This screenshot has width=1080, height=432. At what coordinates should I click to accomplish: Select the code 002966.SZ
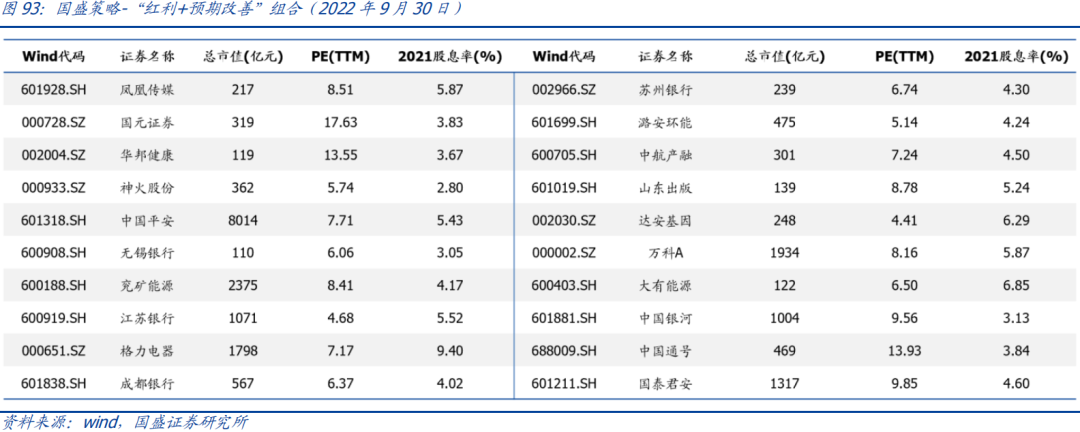564,90
